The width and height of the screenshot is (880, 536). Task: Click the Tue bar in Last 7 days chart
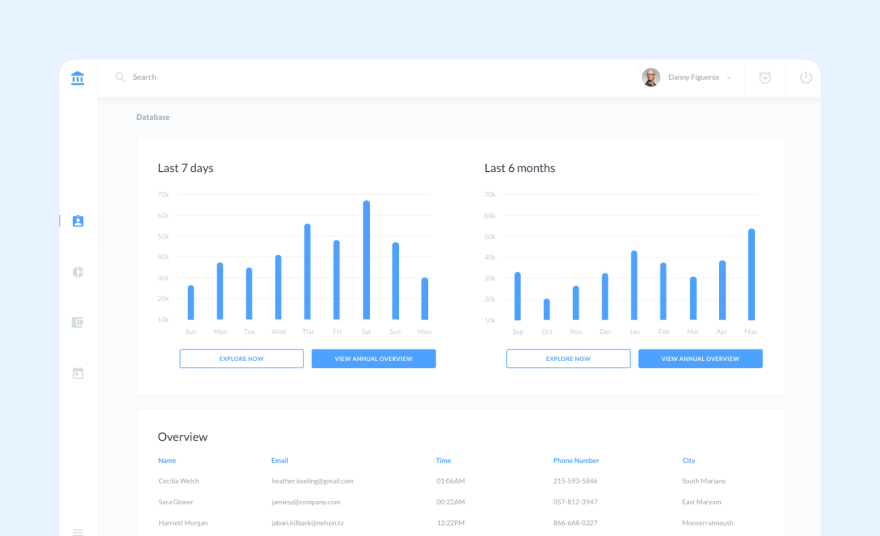(x=249, y=294)
